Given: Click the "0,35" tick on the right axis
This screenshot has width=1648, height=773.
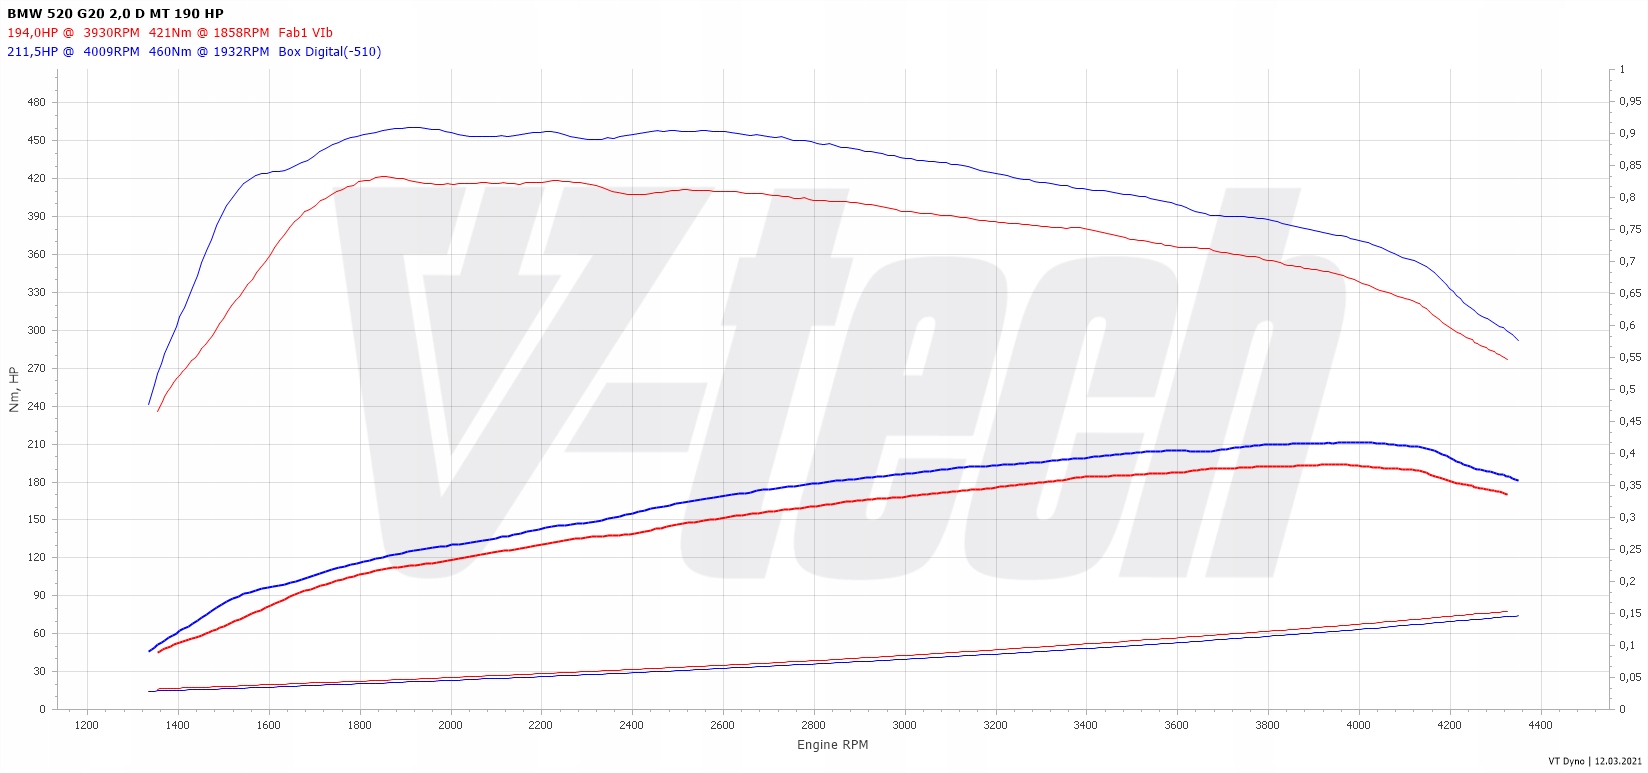Looking at the screenshot, I should [x=1630, y=485].
